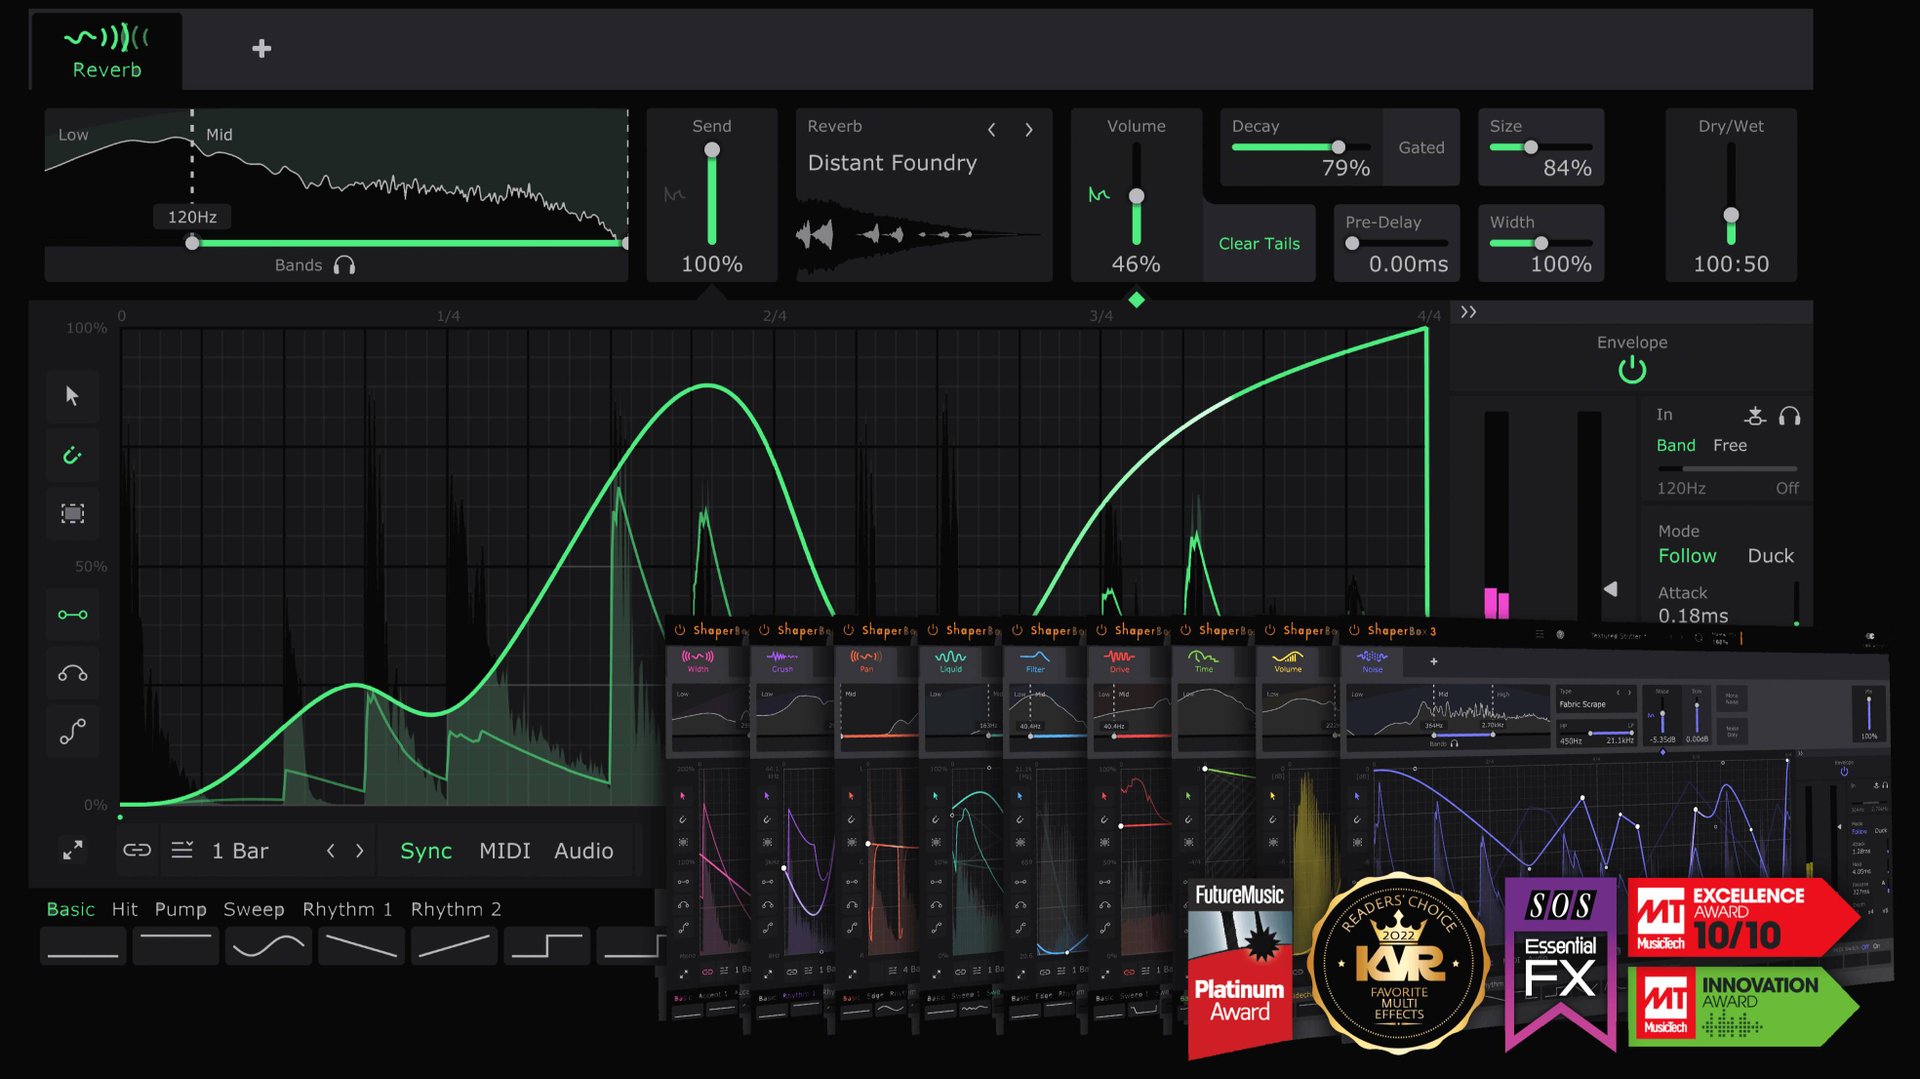
Task: Step to previous loop length before 1 Bar
Action: 330,850
